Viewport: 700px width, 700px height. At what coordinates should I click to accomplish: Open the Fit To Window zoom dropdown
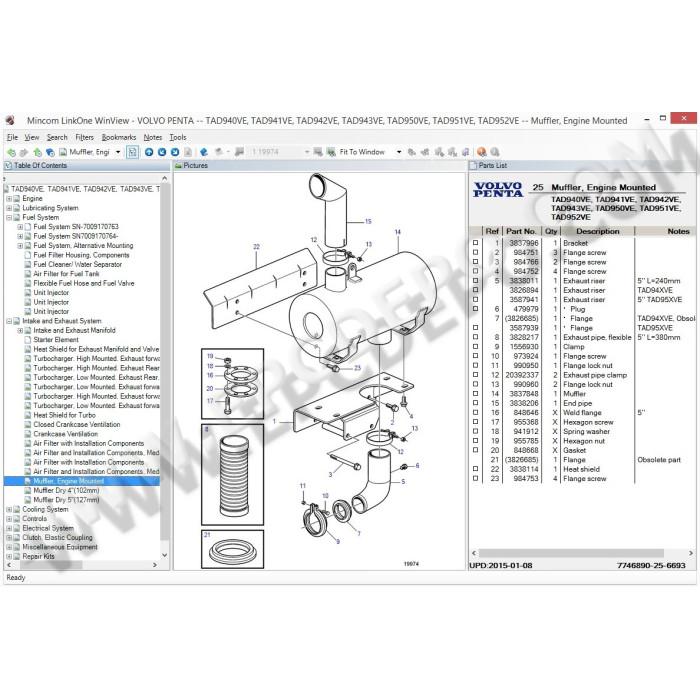click(399, 152)
